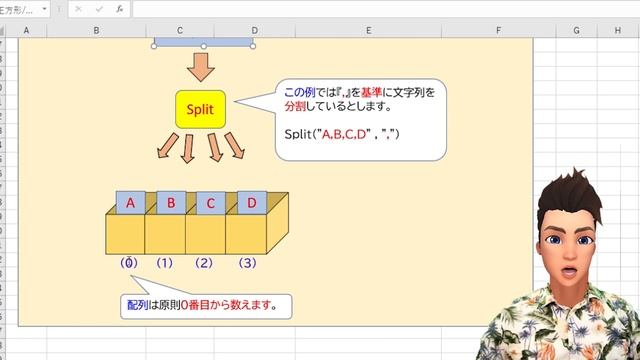Select the blue box labeled B
This screenshot has width=640, height=360.
pyautogui.click(x=171, y=202)
